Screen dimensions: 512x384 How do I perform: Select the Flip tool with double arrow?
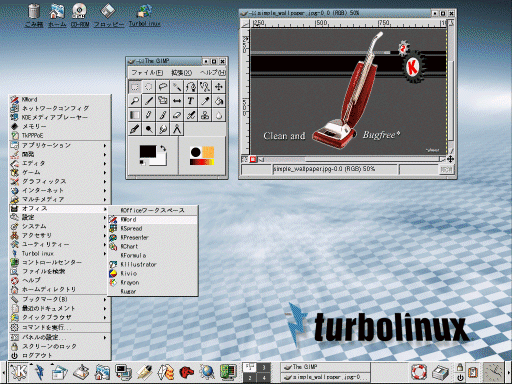(177, 101)
